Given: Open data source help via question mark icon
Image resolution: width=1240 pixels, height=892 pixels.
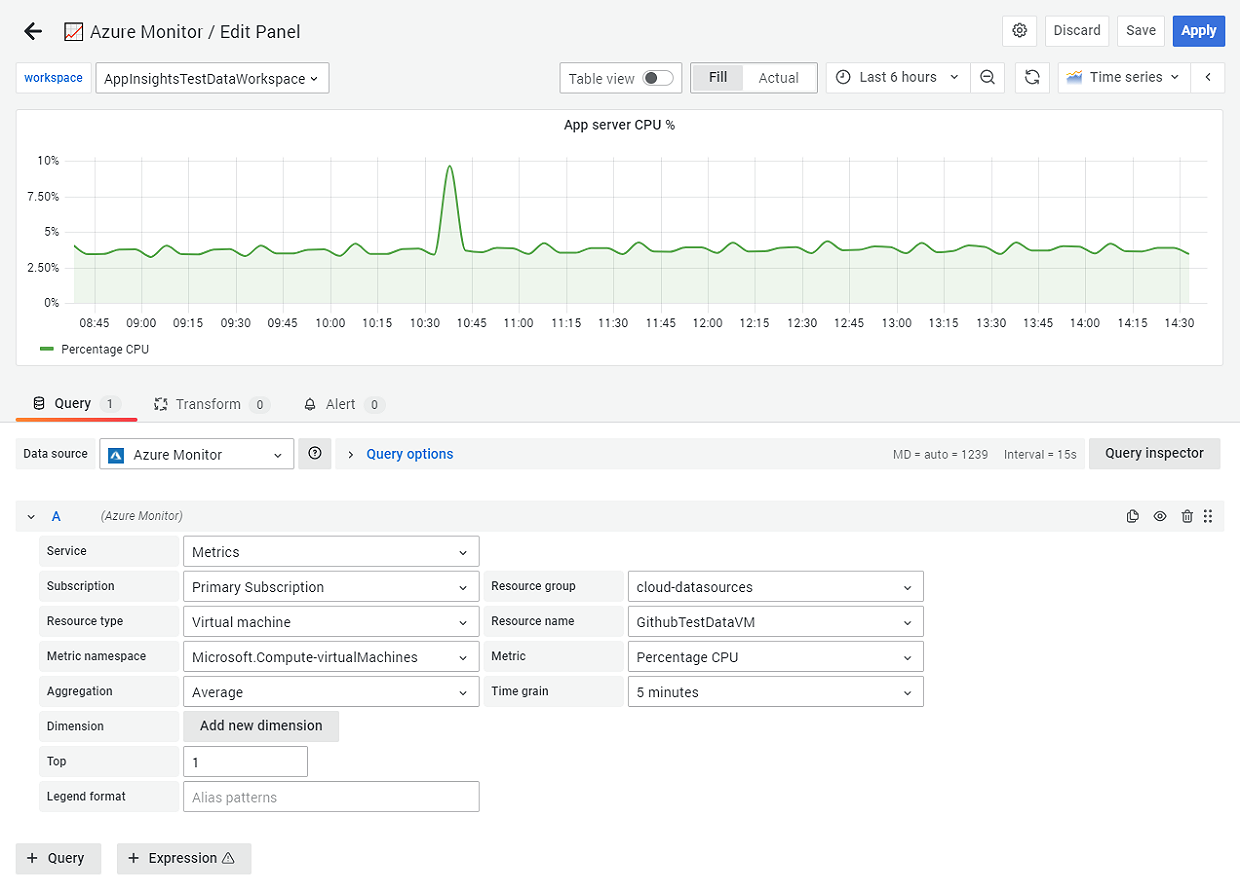Looking at the screenshot, I should point(314,453).
